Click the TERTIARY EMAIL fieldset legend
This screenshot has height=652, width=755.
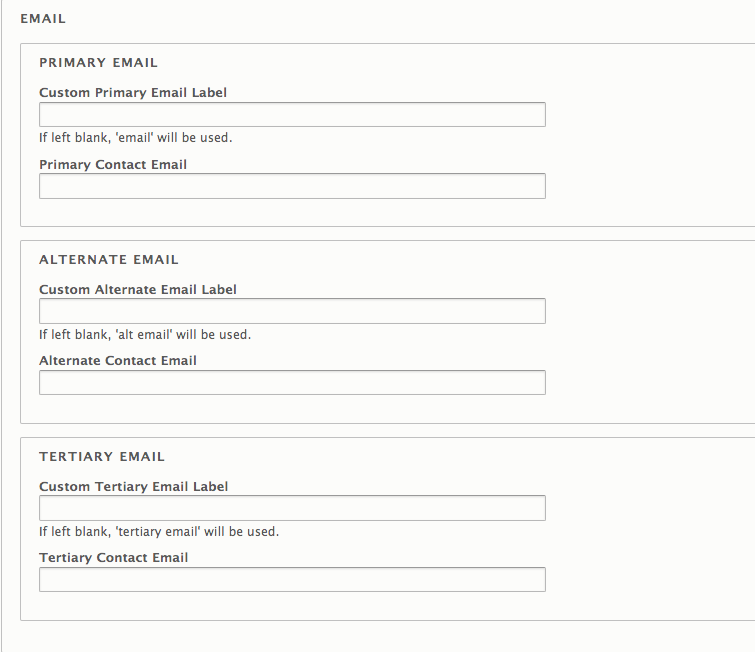click(x=102, y=456)
